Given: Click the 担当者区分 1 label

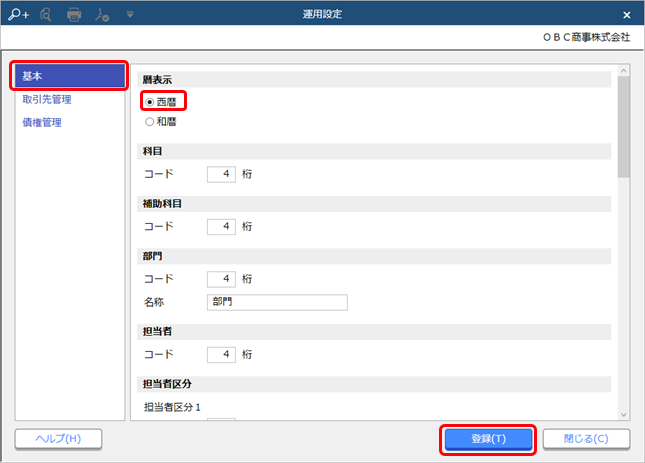Looking at the screenshot, I should [172, 407].
